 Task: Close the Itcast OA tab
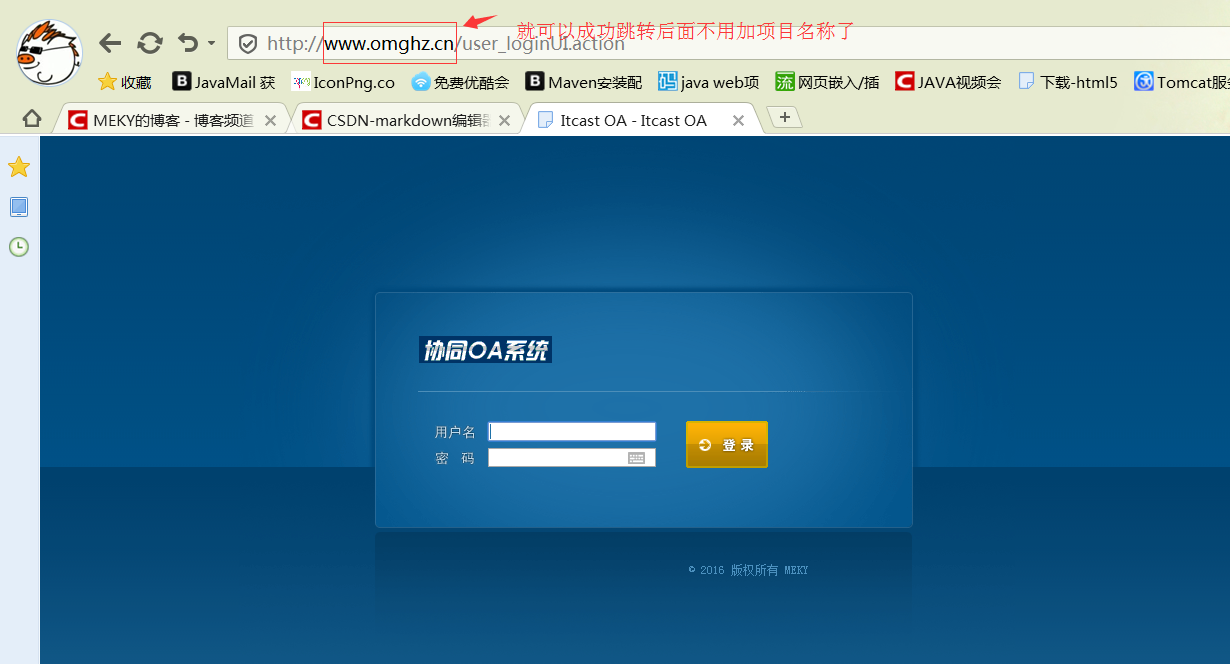738,121
